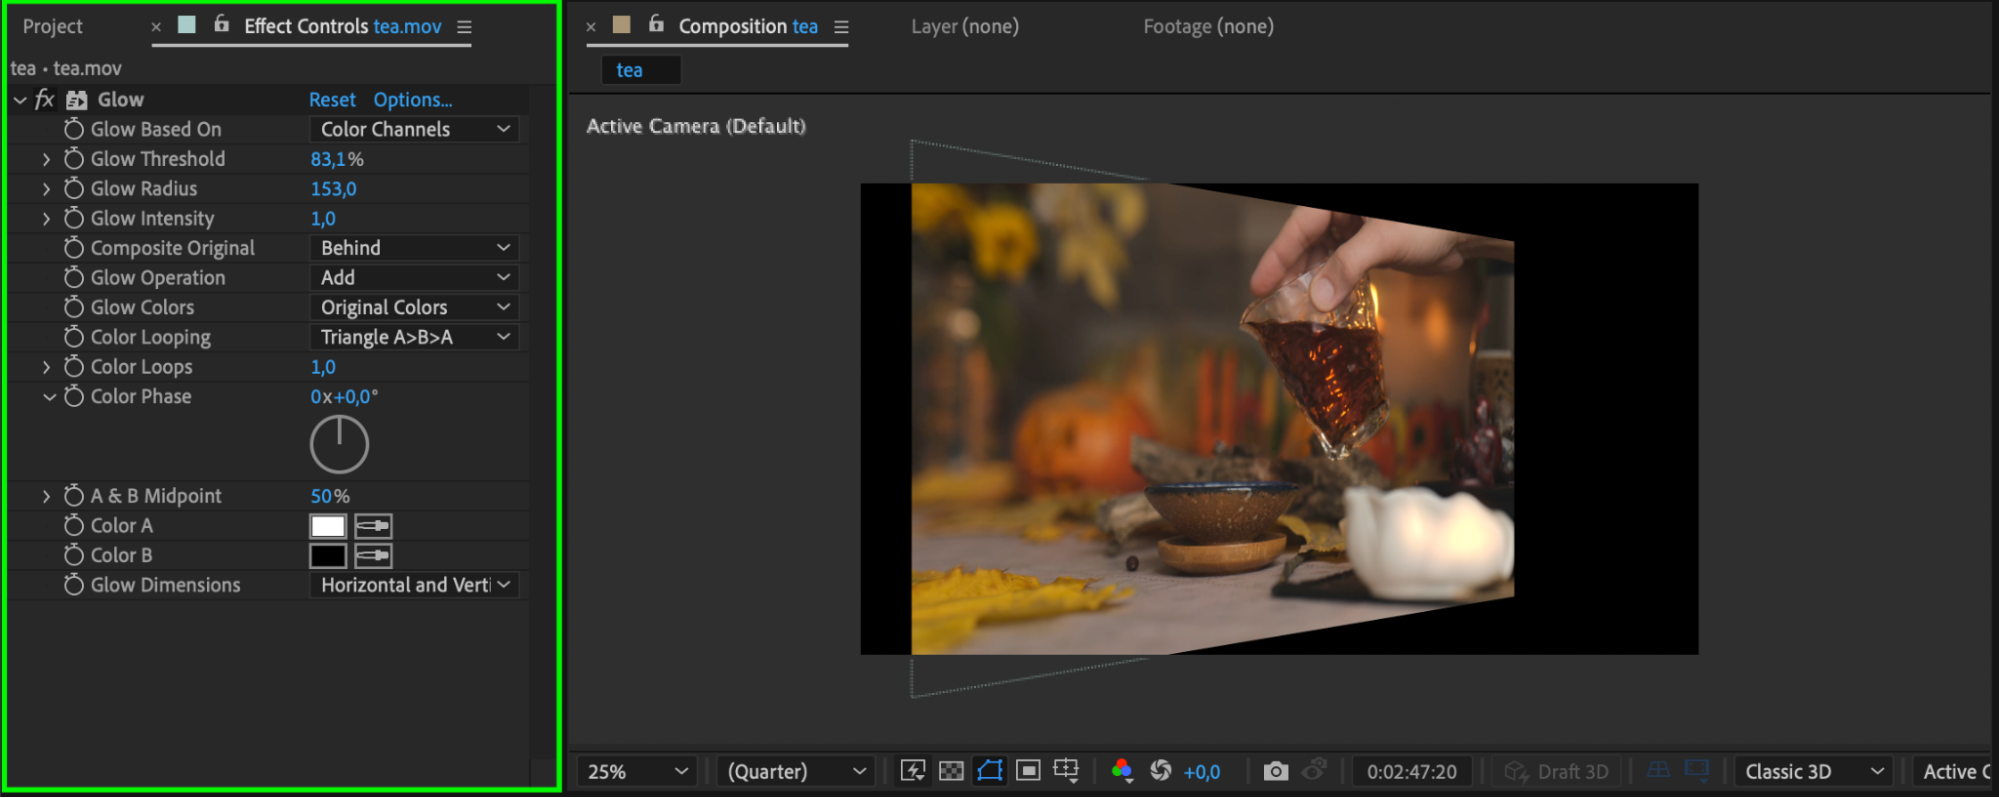
Task: Click the Color B black swatch
Action: point(328,556)
